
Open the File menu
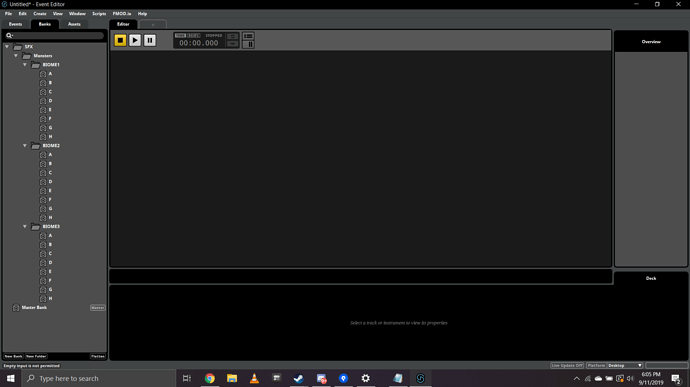(8, 14)
